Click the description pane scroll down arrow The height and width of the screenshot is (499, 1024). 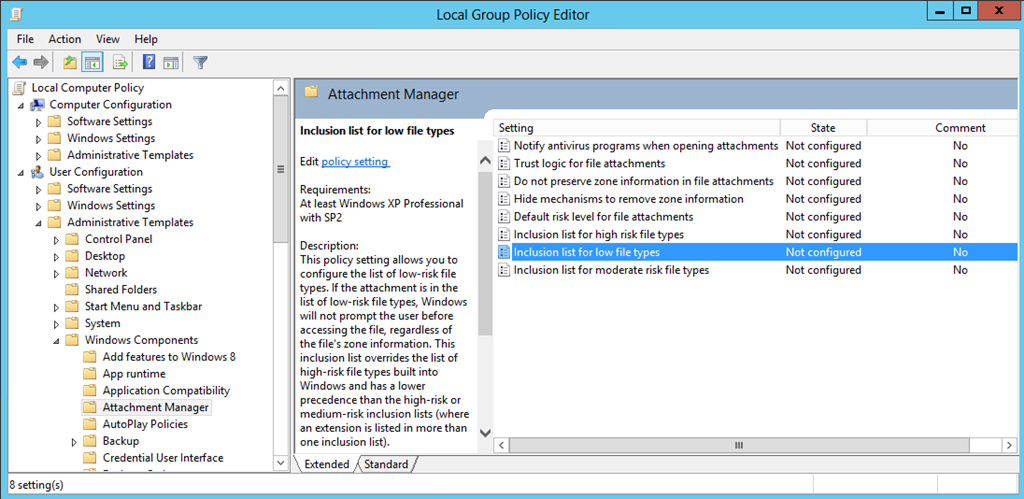point(485,432)
